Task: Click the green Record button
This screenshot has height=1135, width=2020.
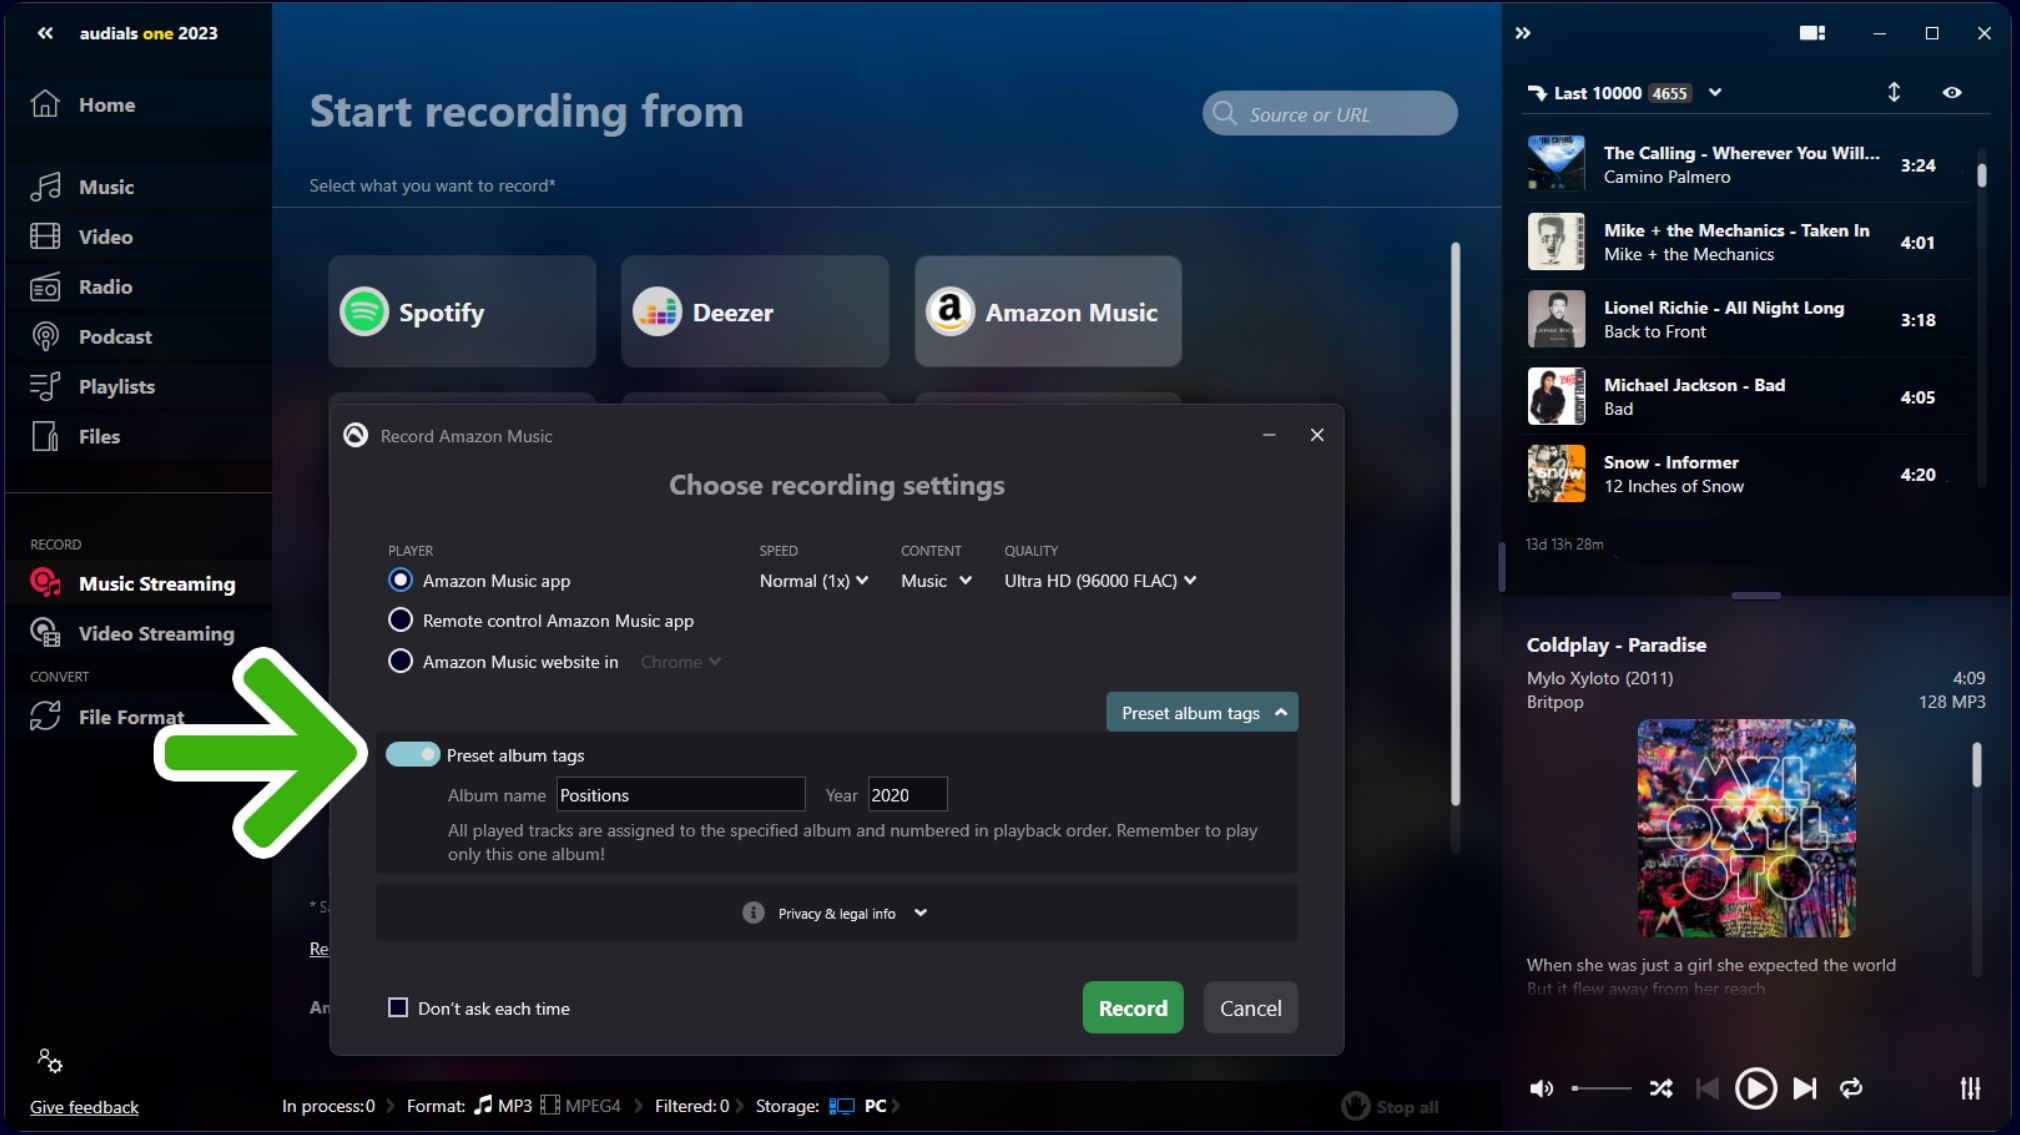Action: pos(1133,1008)
